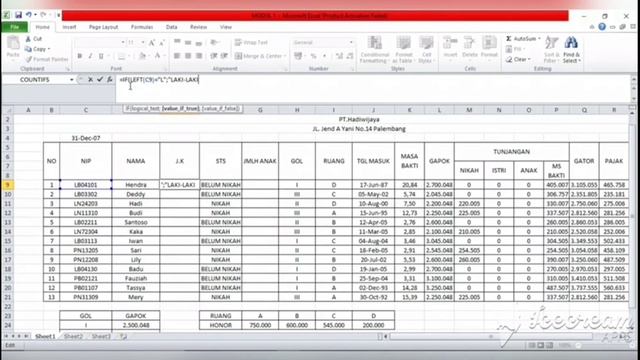Screen dimensions: 640x360
Task: Open Cell Styles gallery
Action: point(426,50)
